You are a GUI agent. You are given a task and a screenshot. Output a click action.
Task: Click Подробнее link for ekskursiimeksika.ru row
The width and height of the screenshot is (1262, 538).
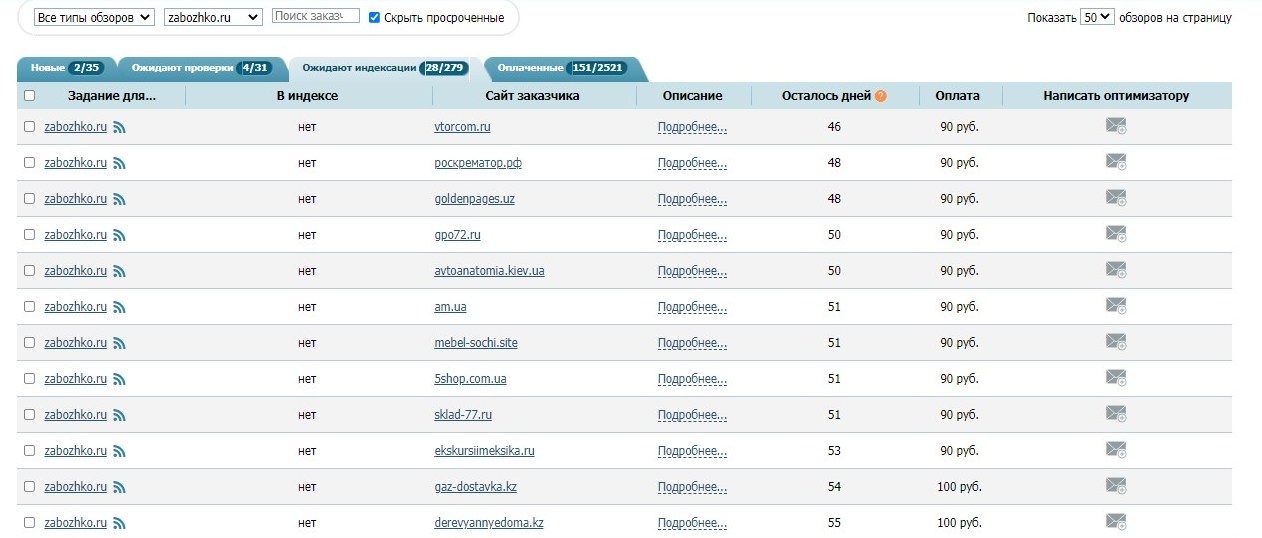[692, 451]
